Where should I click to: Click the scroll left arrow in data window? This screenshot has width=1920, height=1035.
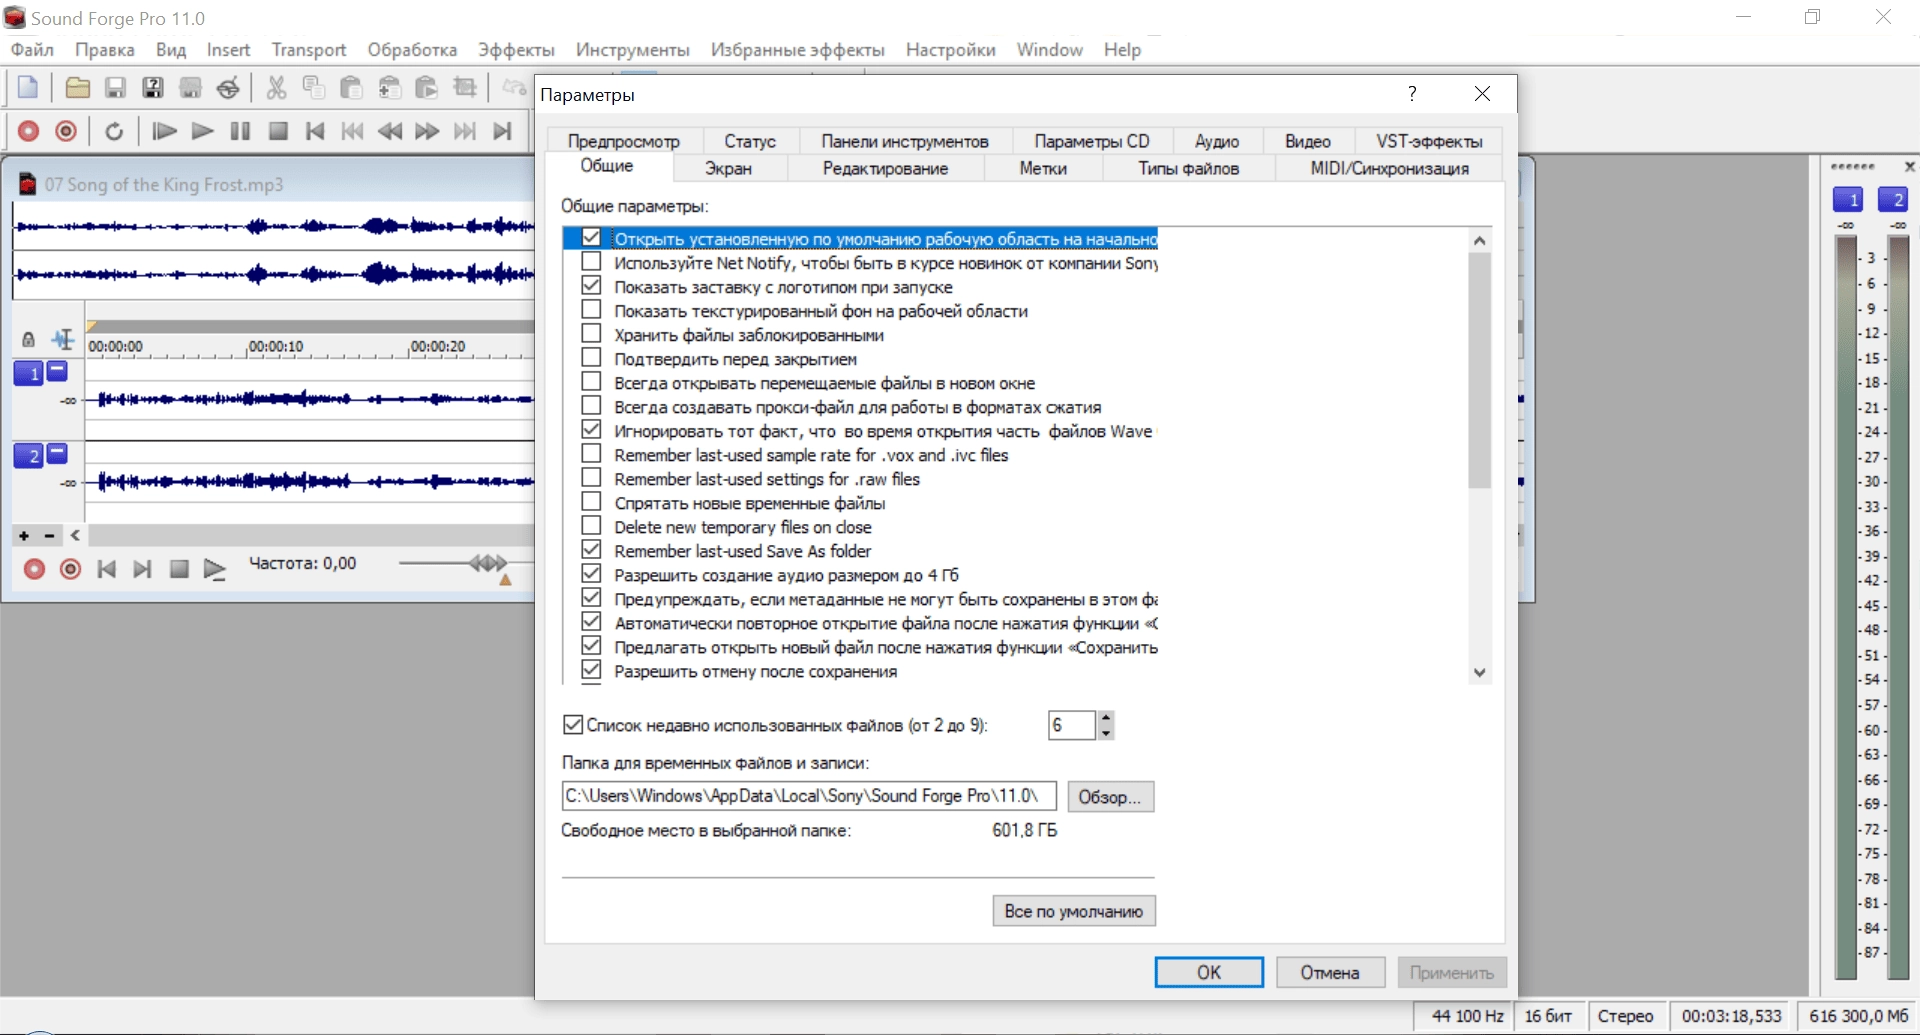click(75, 536)
